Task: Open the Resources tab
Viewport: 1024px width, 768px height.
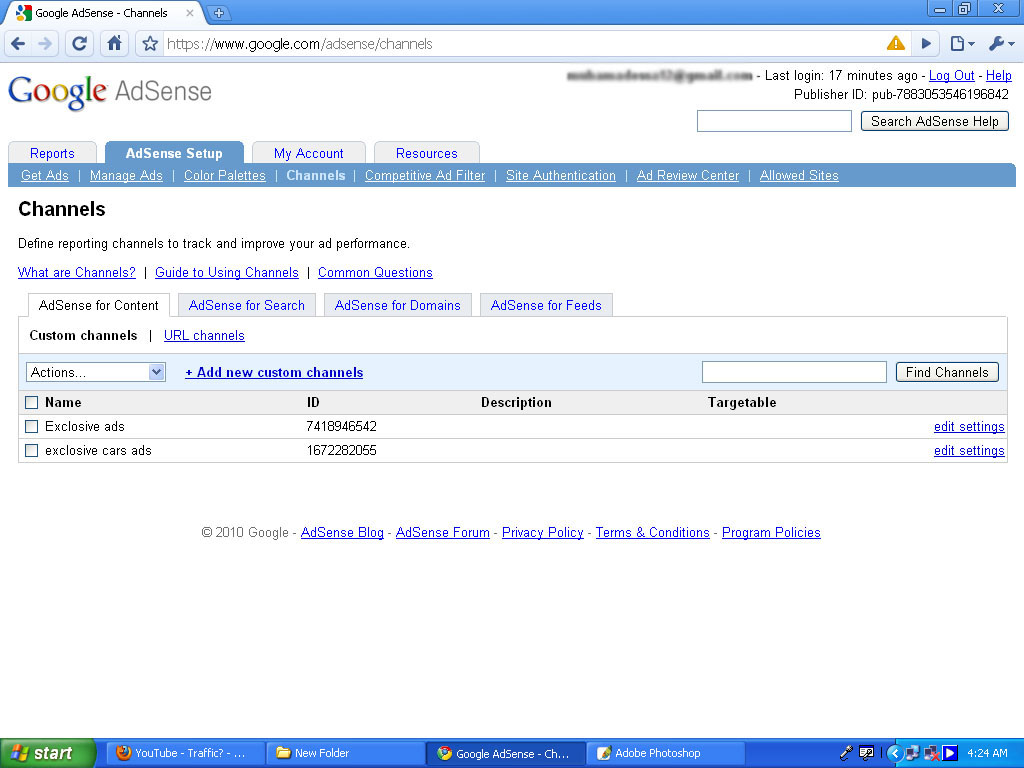Action: point(426,153)
